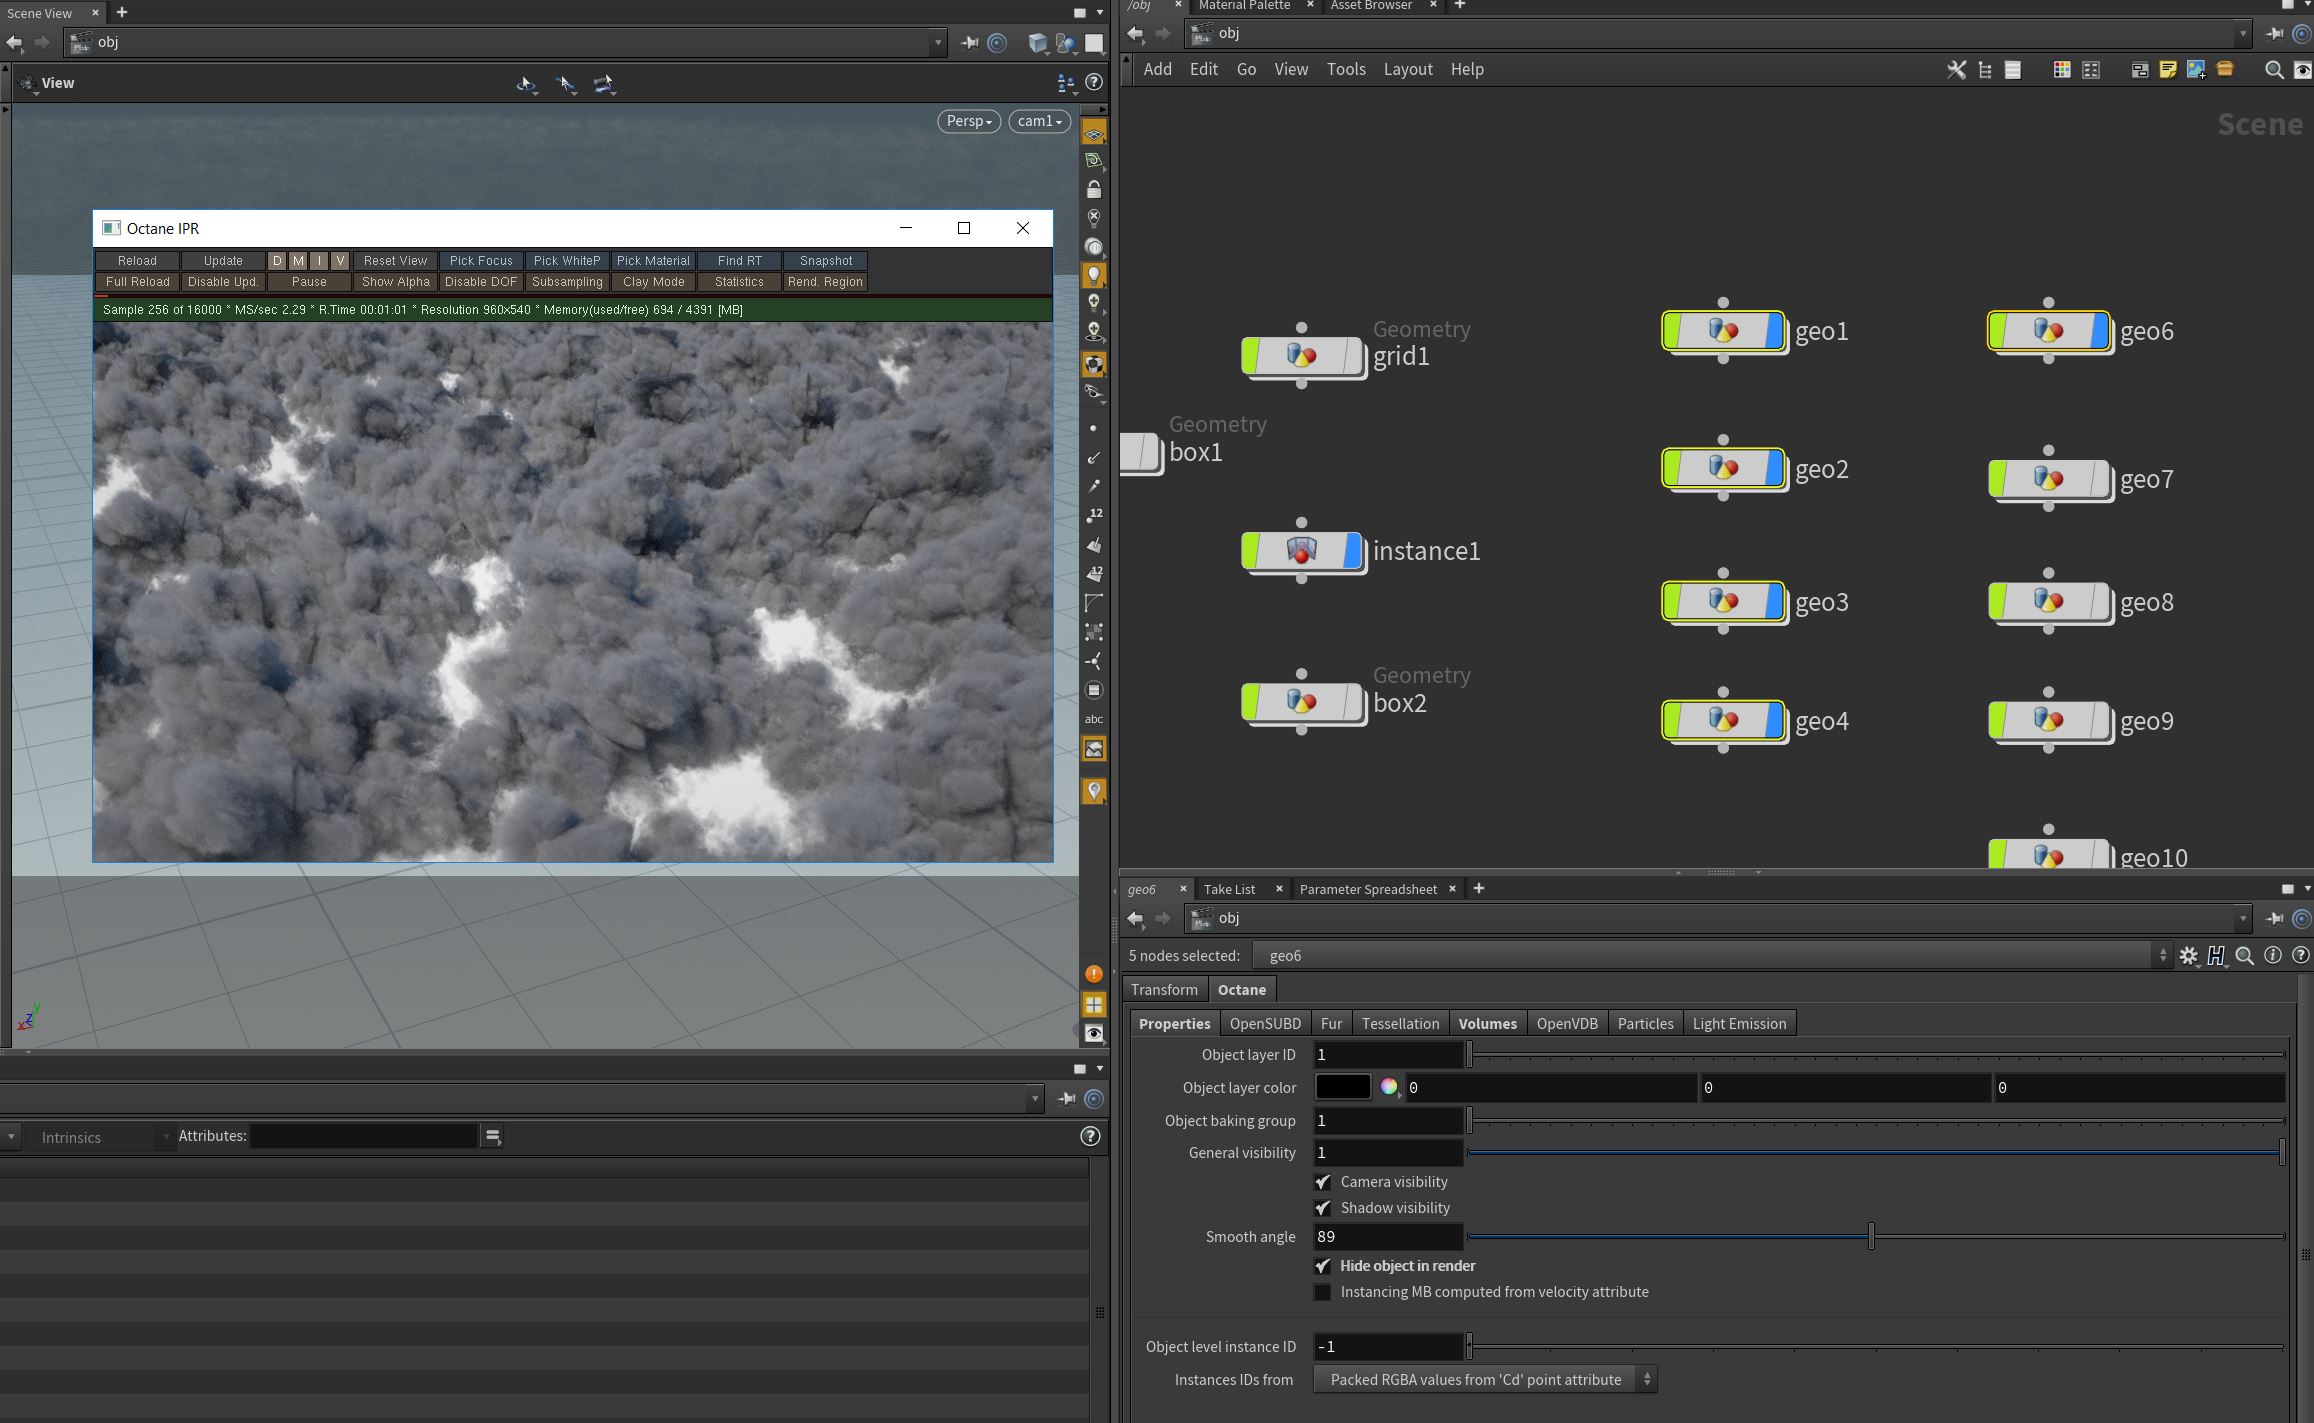Viewport: 2314px width, 1423px height.
Task: Click the sticky note icon in network toolbar
Action: click(x=2167, y=70)
